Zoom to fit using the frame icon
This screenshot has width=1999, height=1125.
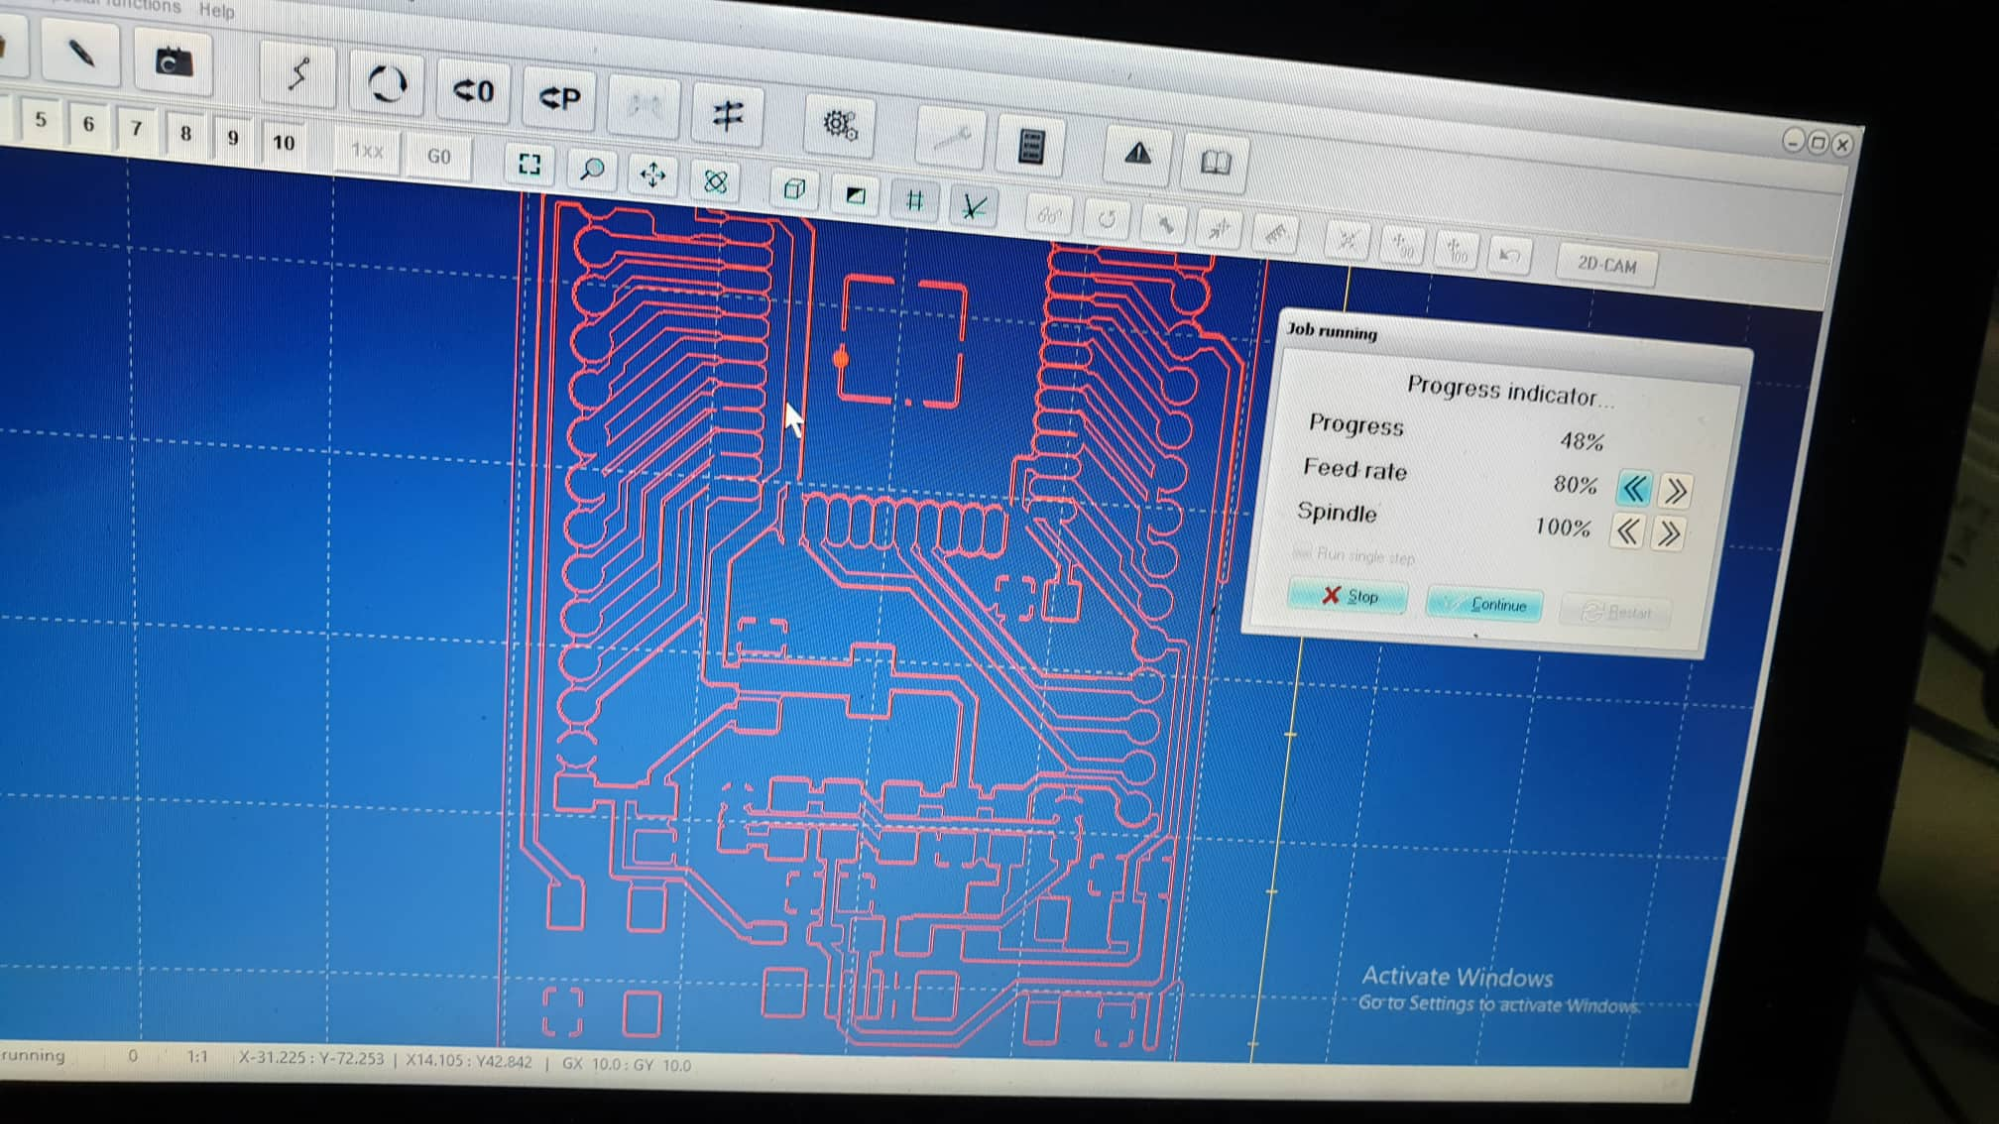point(529,166)
